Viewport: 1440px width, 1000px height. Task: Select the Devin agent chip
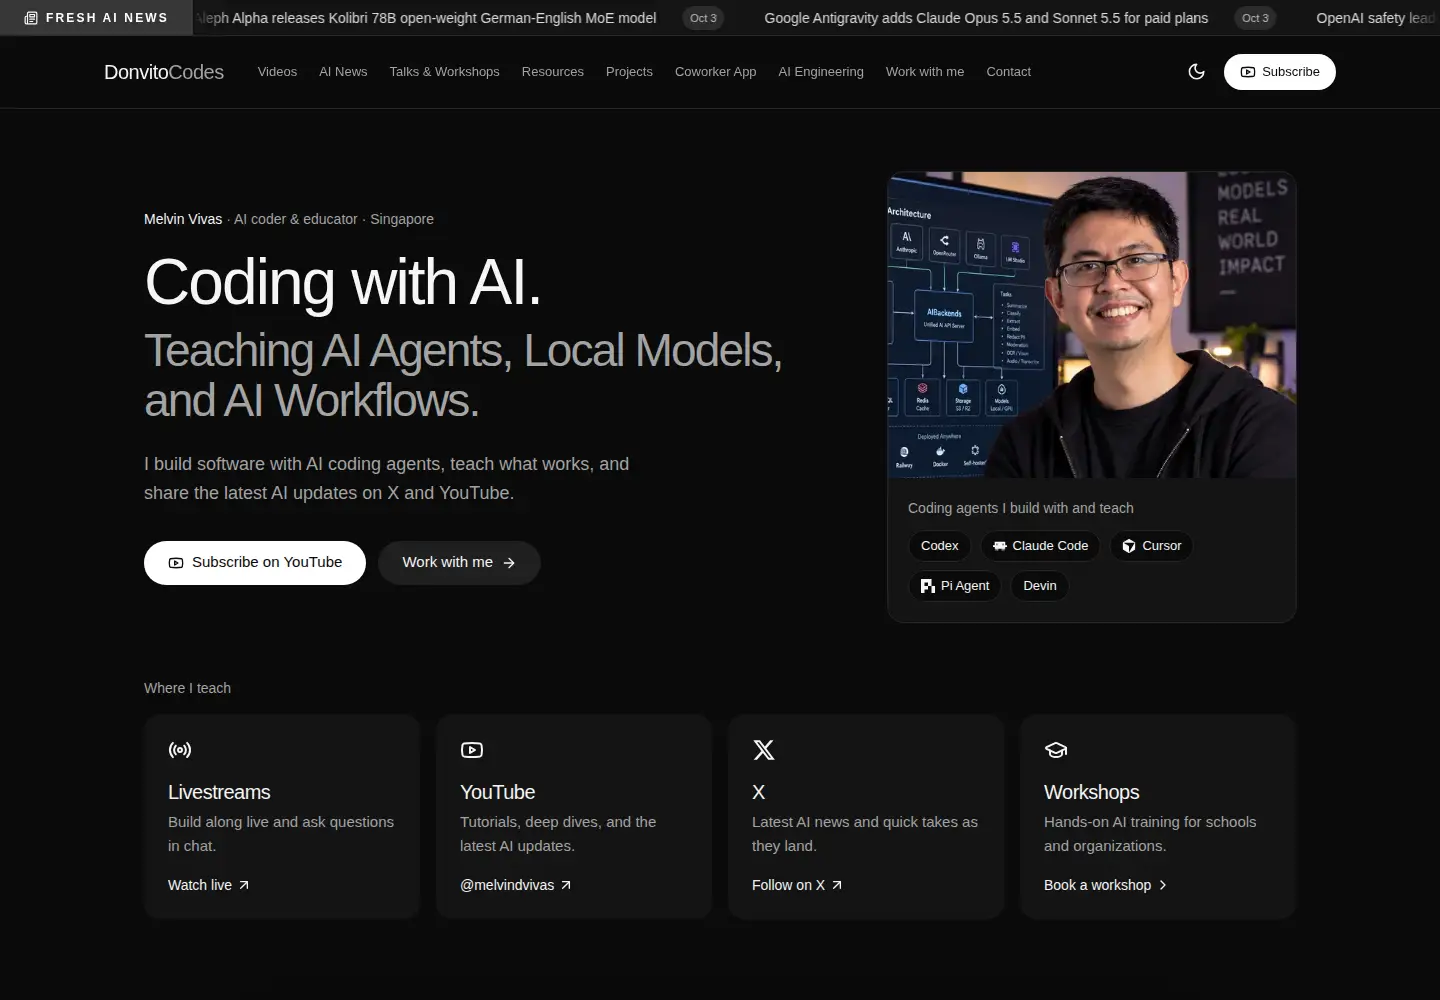pyautogui.click(x=1040, y=586)
